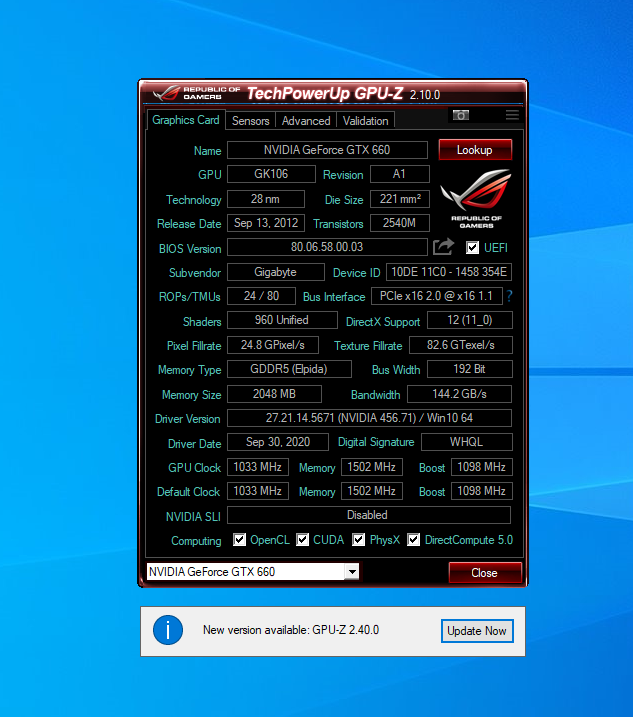Click the Lookup button
Viewport: 633px width, 717px height.
tap(475, 150)
